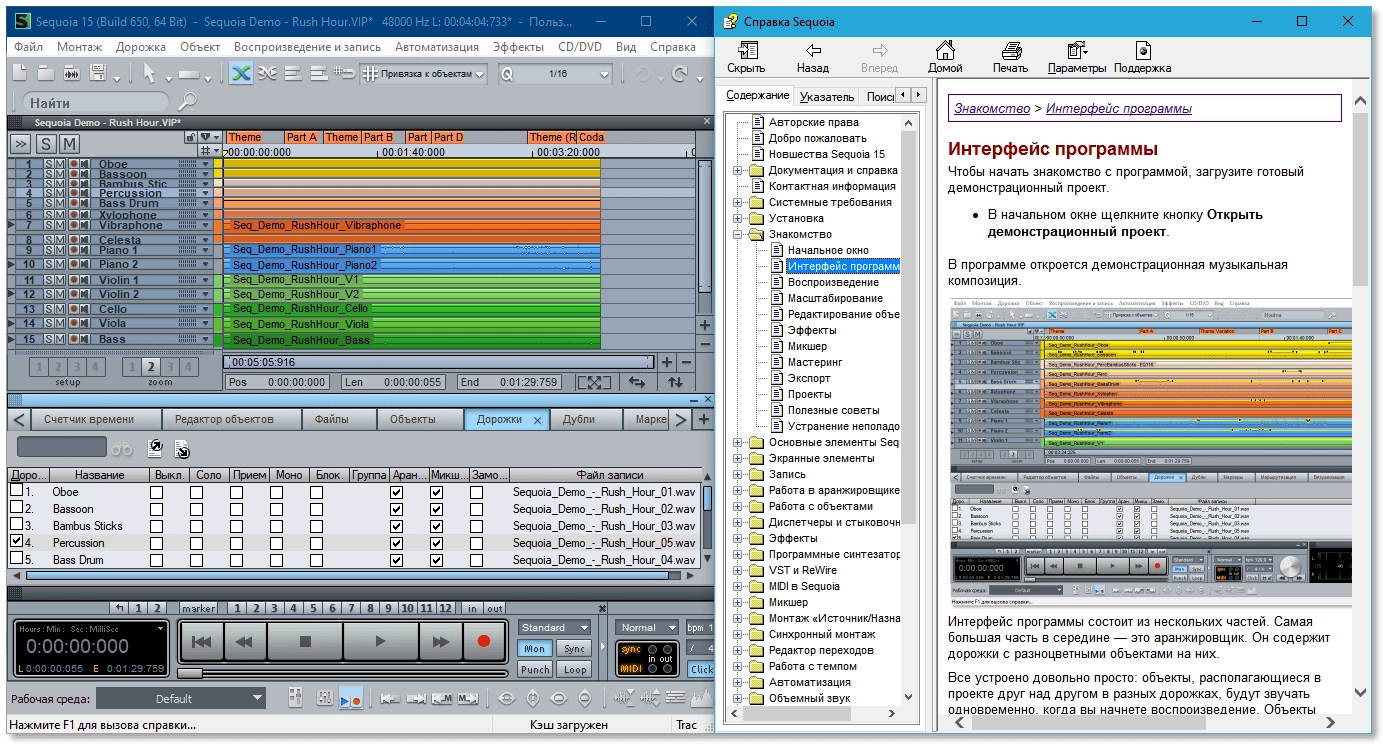Screen dimensions: 1383x745
Task: Click the Найти search input field
Action: click(94, 102)
